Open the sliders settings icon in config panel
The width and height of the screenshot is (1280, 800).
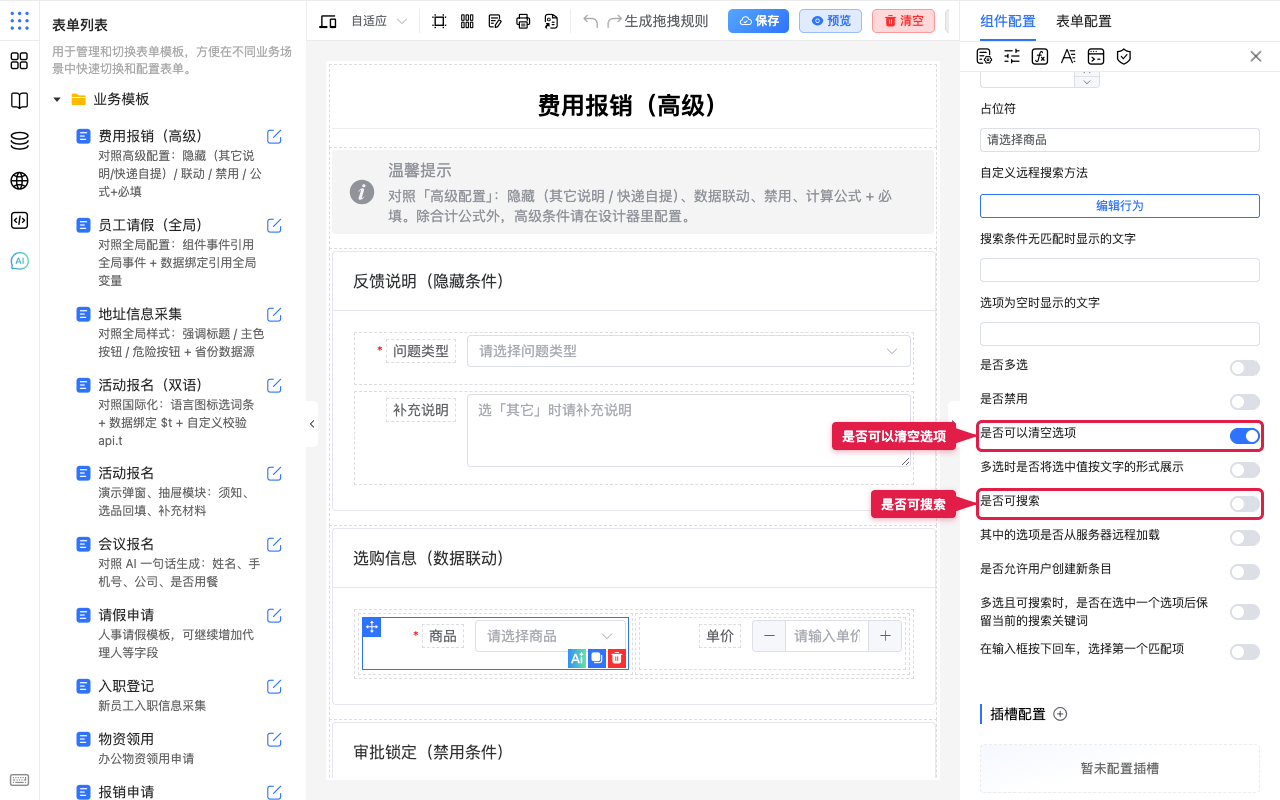[1012, 56]
